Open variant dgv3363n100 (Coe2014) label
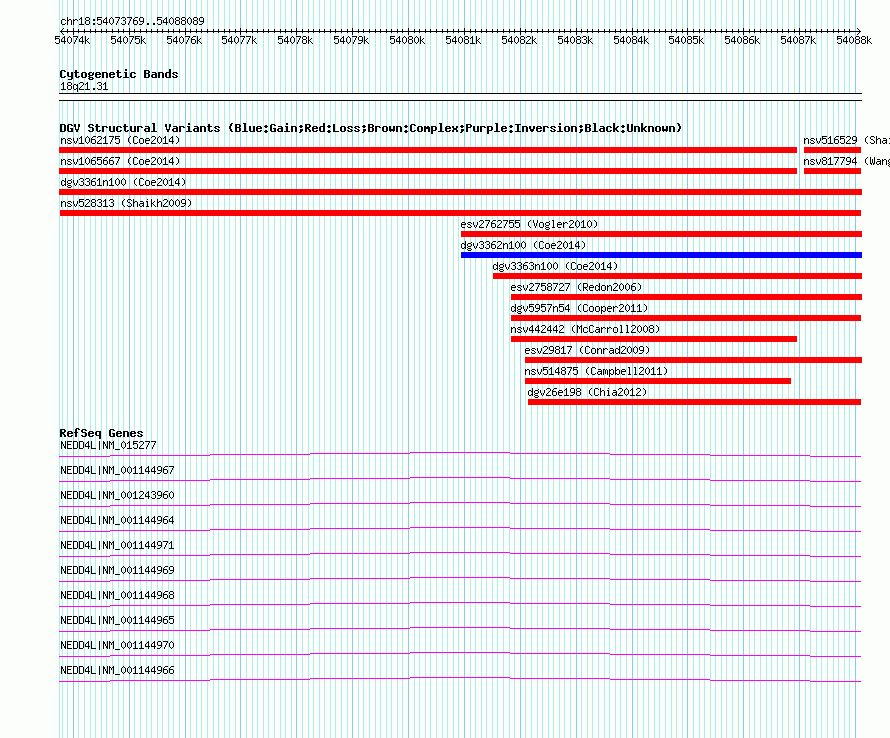 pyautogui.click(x=555, y=266)
